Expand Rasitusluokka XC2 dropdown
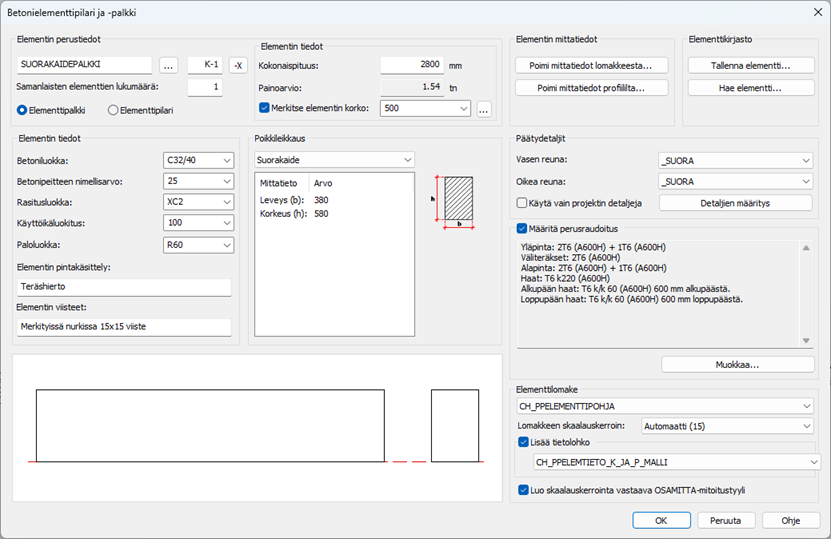Image resolution: width=831 pixels, height=539 pixels. point(198,201)
